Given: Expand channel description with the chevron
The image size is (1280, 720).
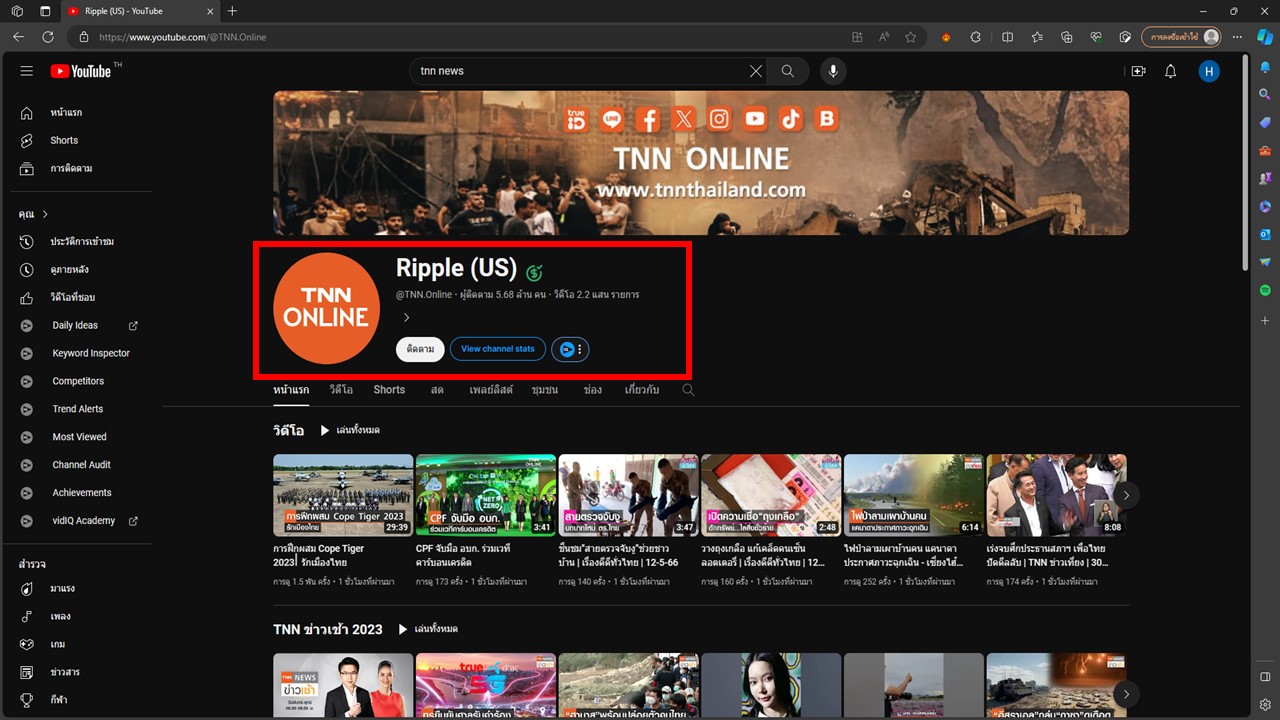Looking at the screenshot, I should click(406, 318).
